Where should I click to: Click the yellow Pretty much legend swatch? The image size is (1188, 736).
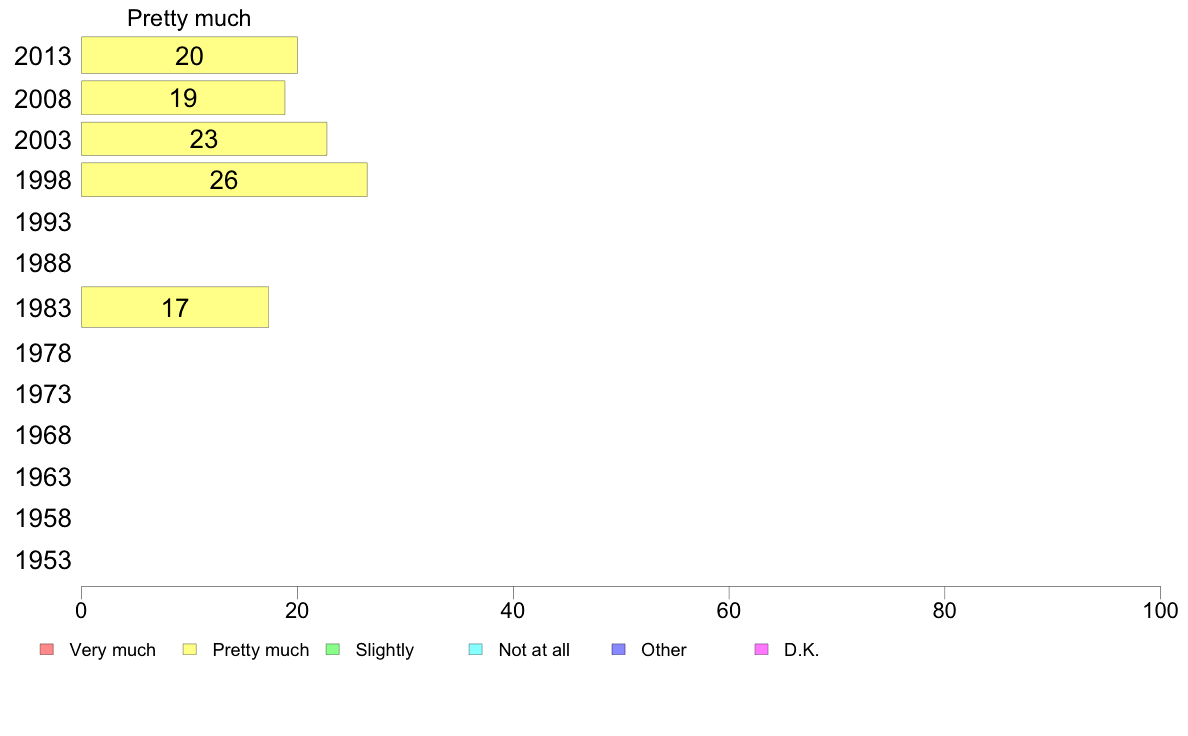click(190, 650)
